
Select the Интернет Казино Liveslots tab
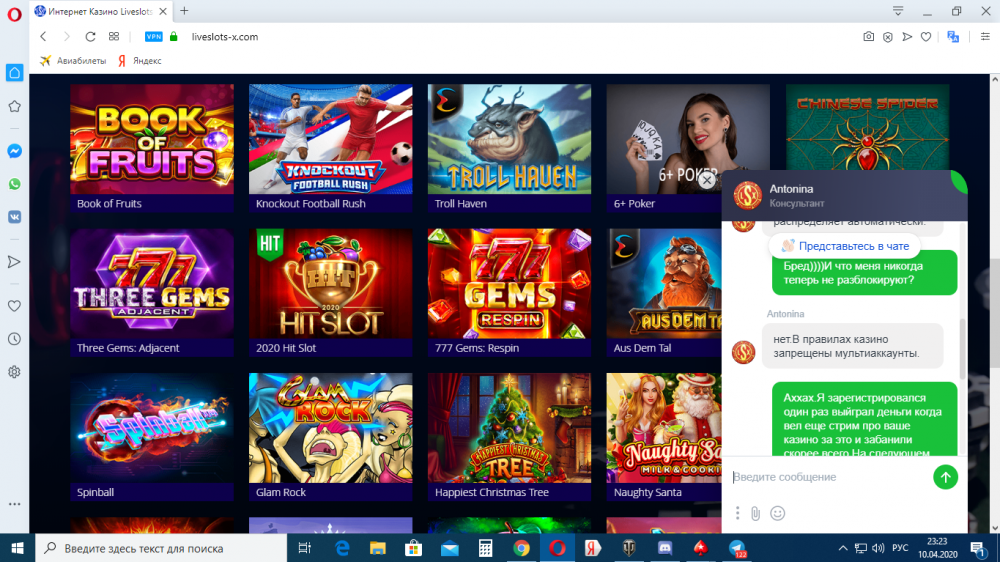tap(101, 11)
